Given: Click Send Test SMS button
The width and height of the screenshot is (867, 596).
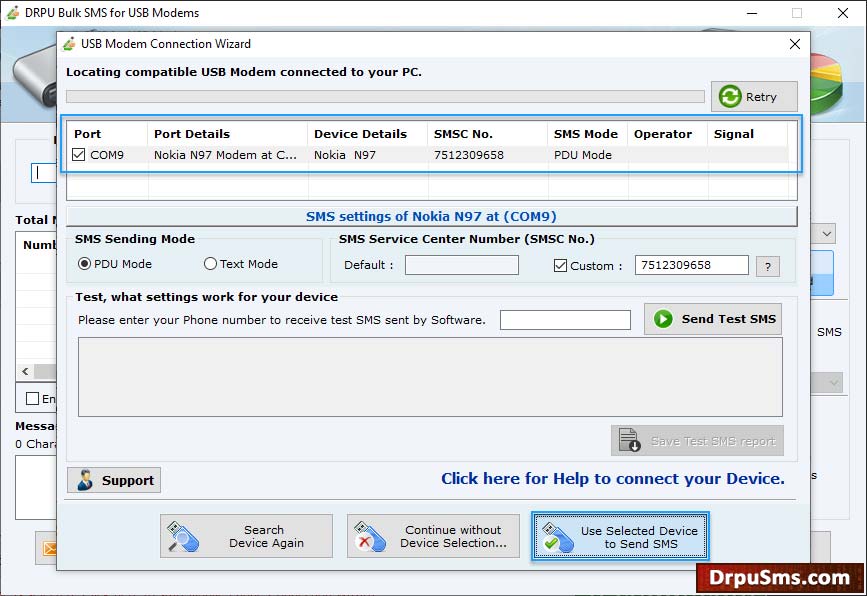Looking at the screenshot, I should (713, 319).
